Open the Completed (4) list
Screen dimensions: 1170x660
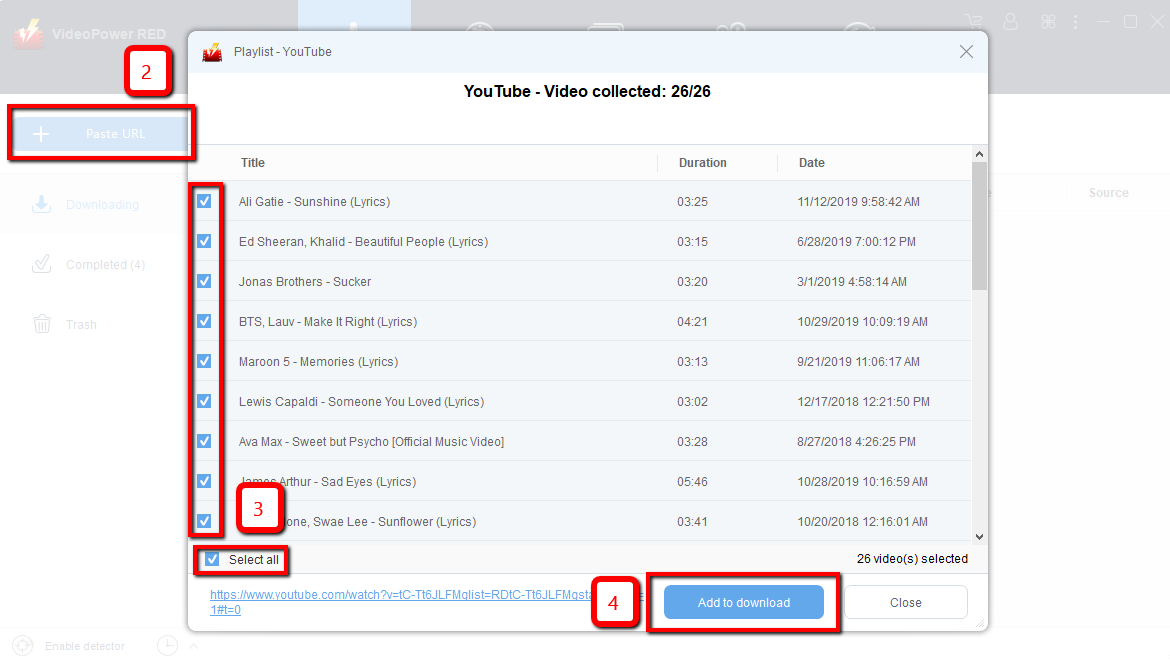point(105,265)
